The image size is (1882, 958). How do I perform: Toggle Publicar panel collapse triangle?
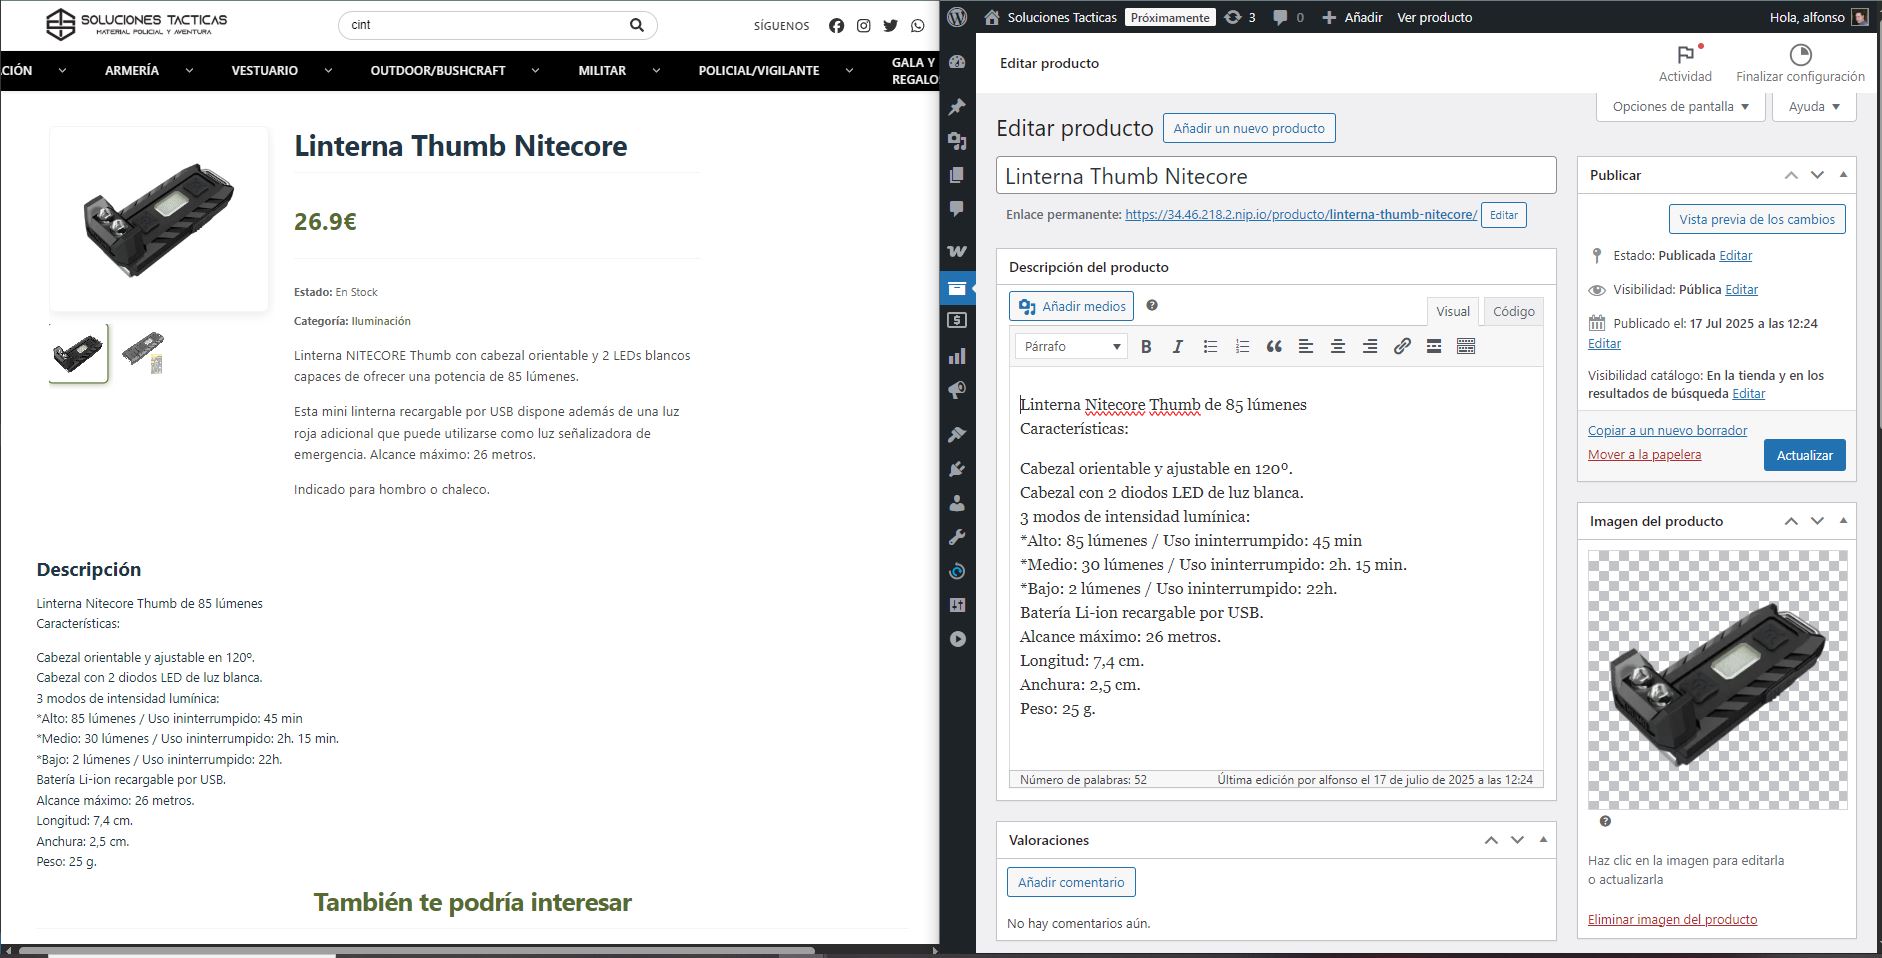[x=1843, y=175]
